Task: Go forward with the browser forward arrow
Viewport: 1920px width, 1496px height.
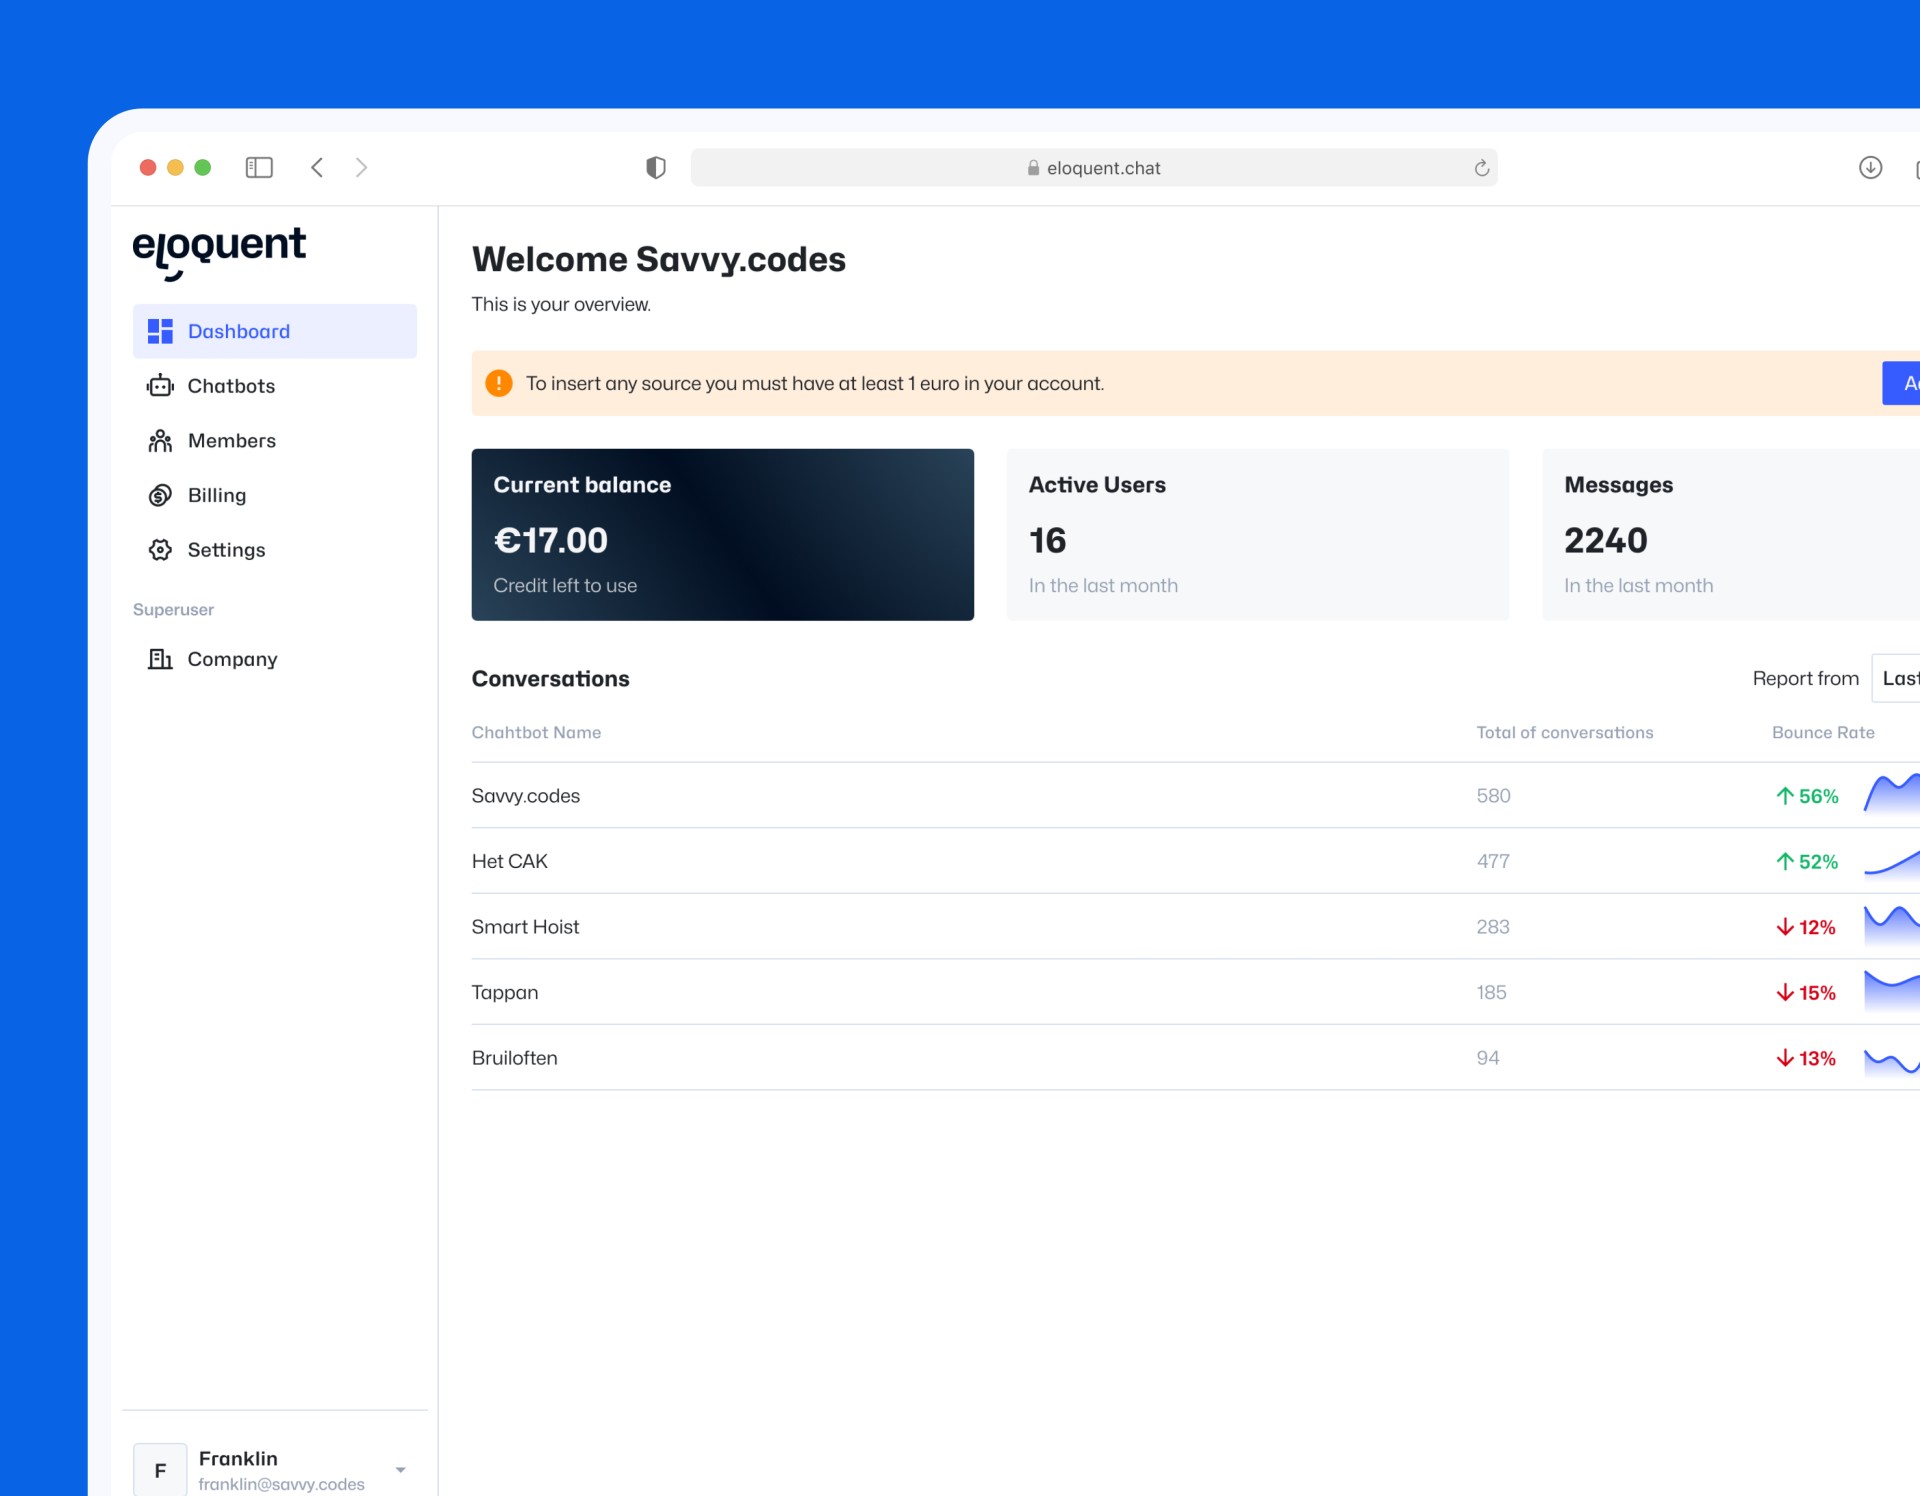Action: [361, 167]
